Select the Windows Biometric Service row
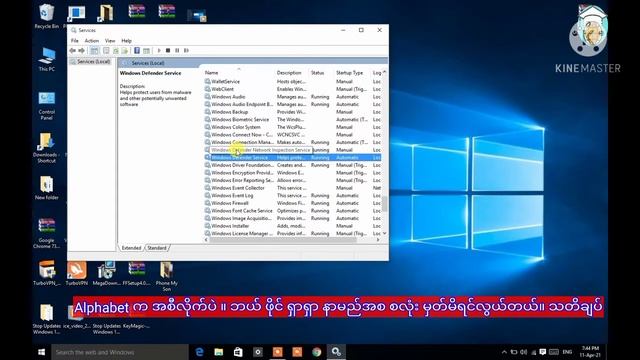 [292, 120]
